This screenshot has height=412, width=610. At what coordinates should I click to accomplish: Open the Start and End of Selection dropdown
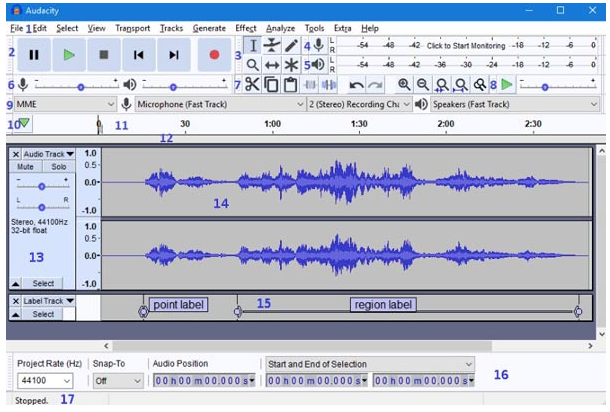[370, 364]
